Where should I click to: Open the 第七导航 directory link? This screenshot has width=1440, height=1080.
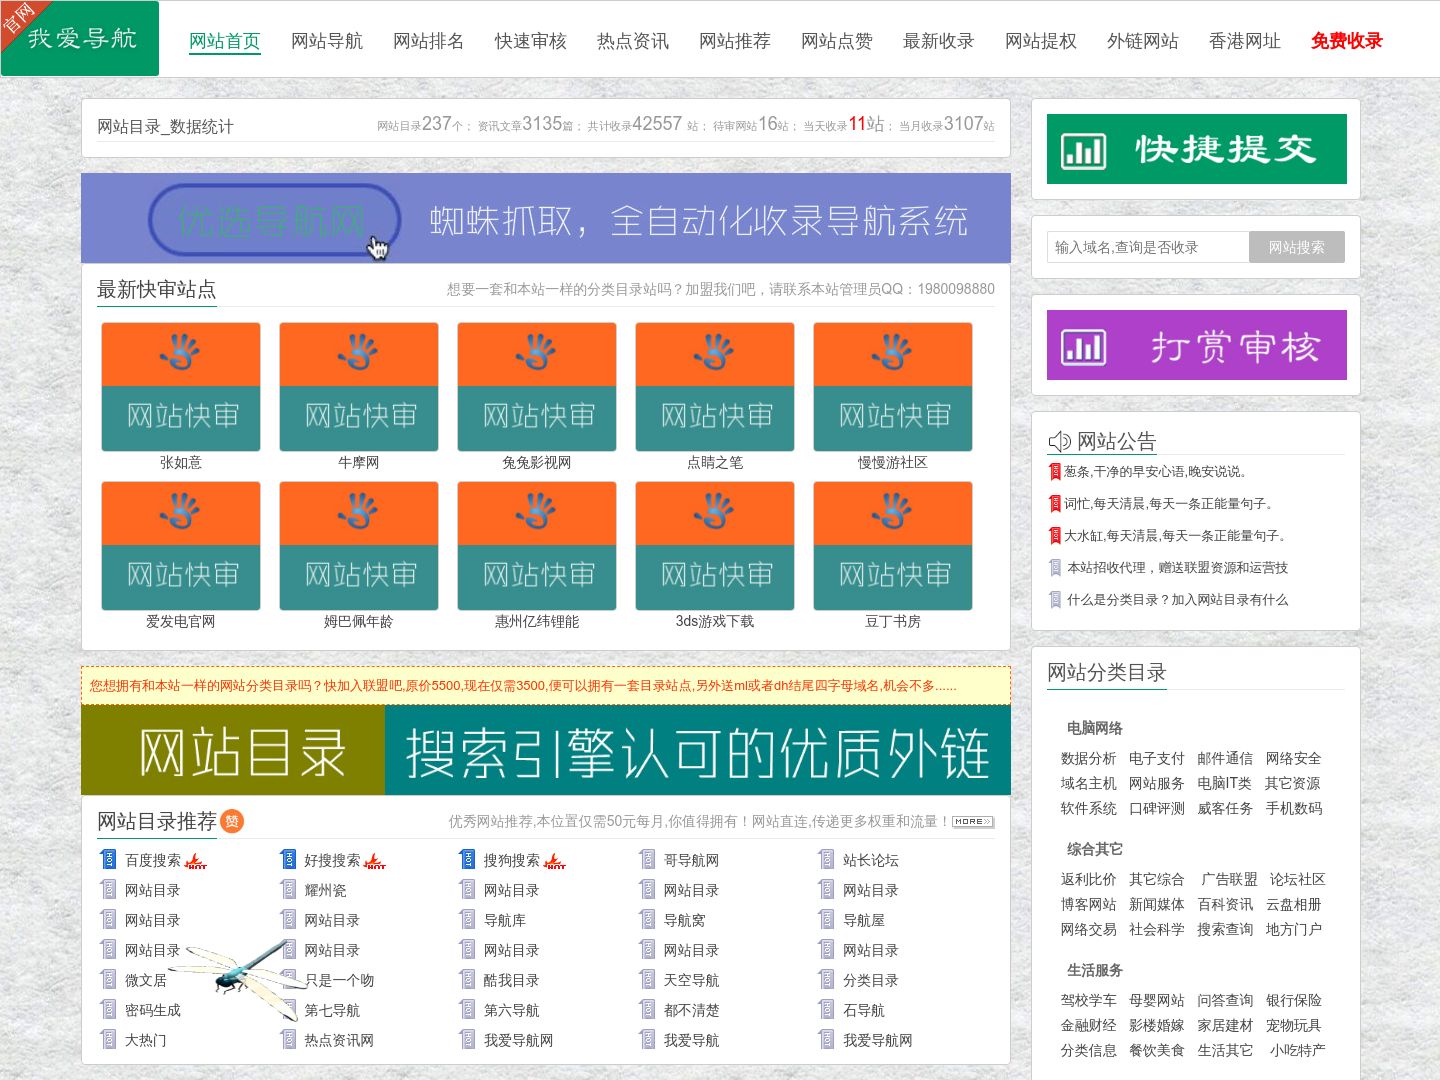(332, 1010)
